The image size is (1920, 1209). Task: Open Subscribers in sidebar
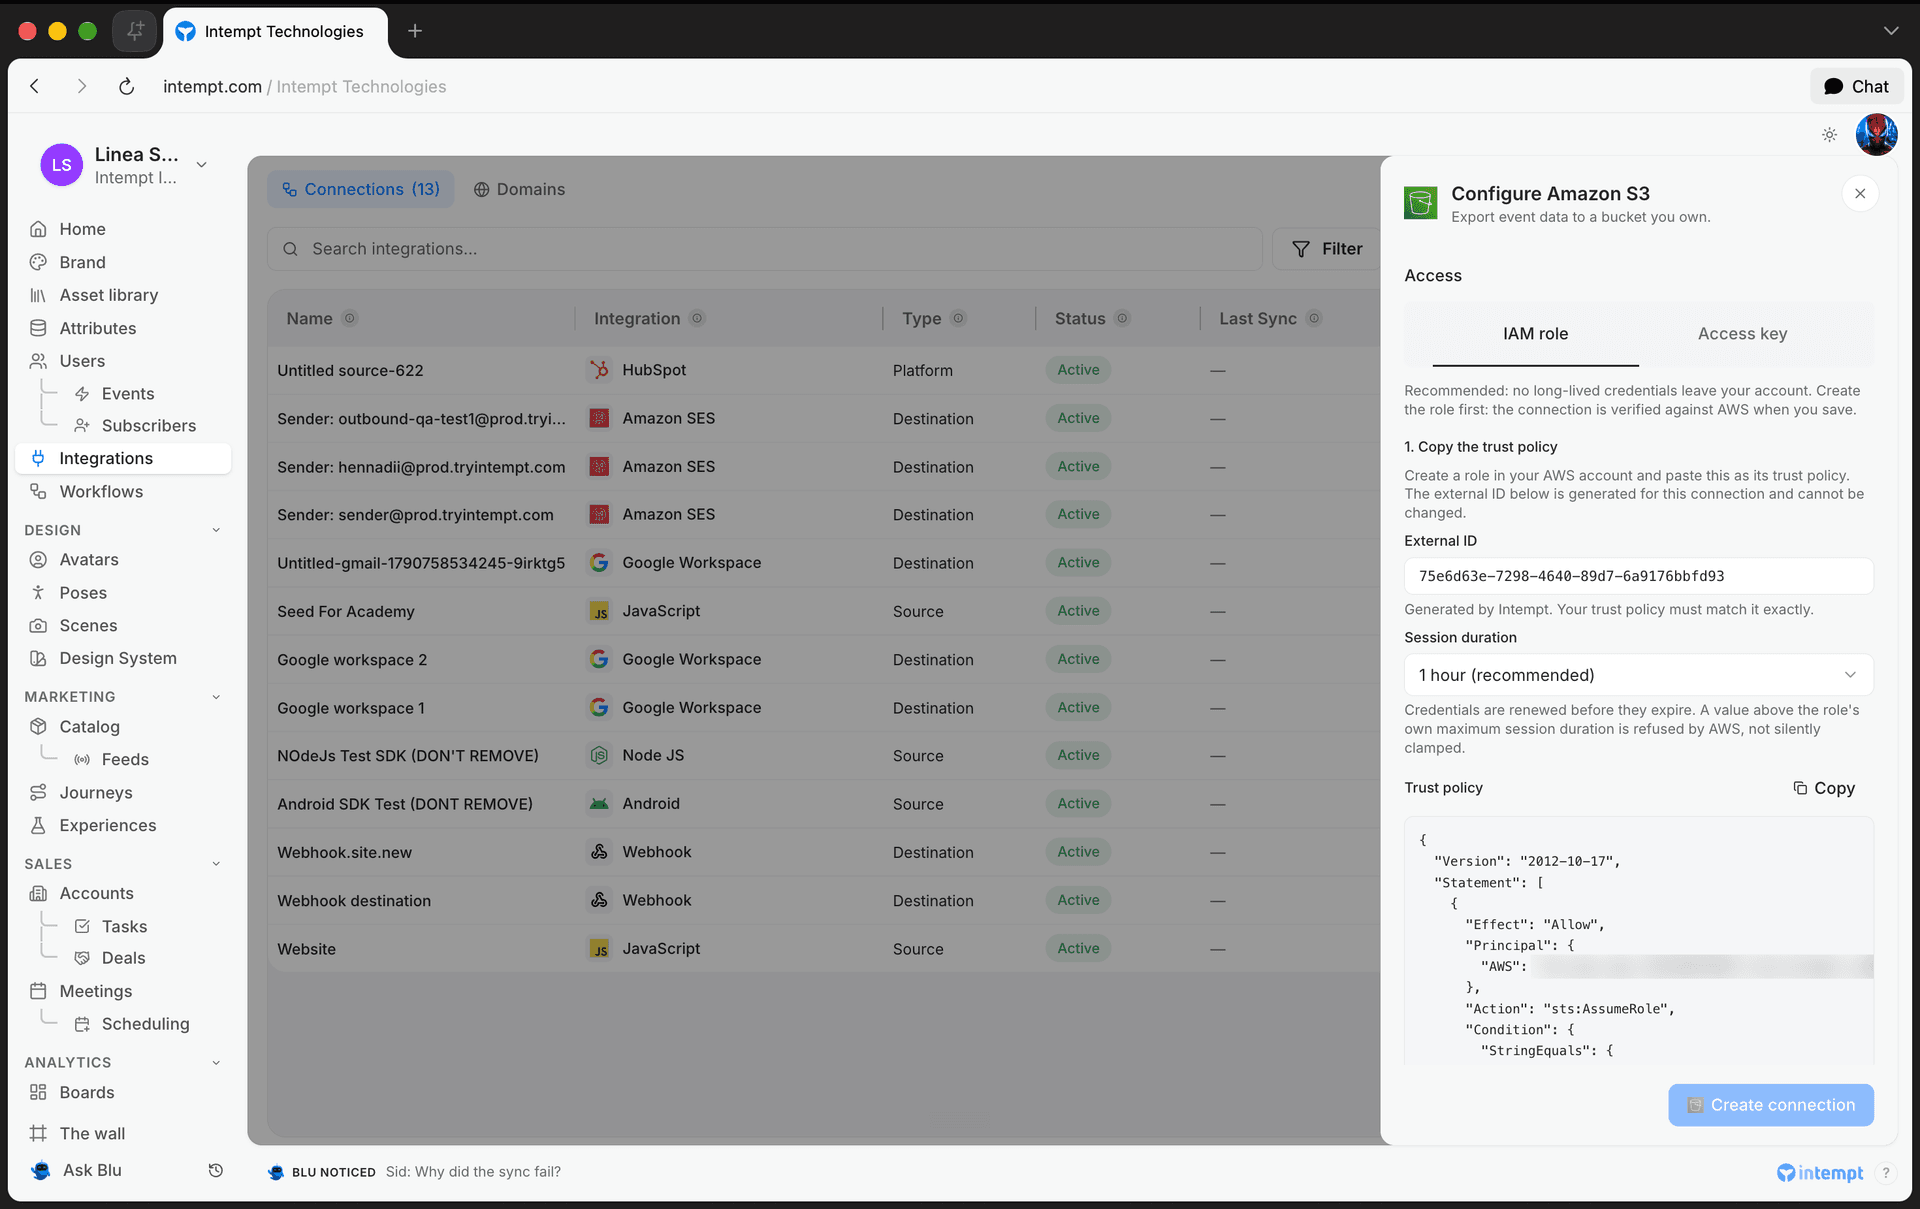pyautogui.click(x=148, y=426)
